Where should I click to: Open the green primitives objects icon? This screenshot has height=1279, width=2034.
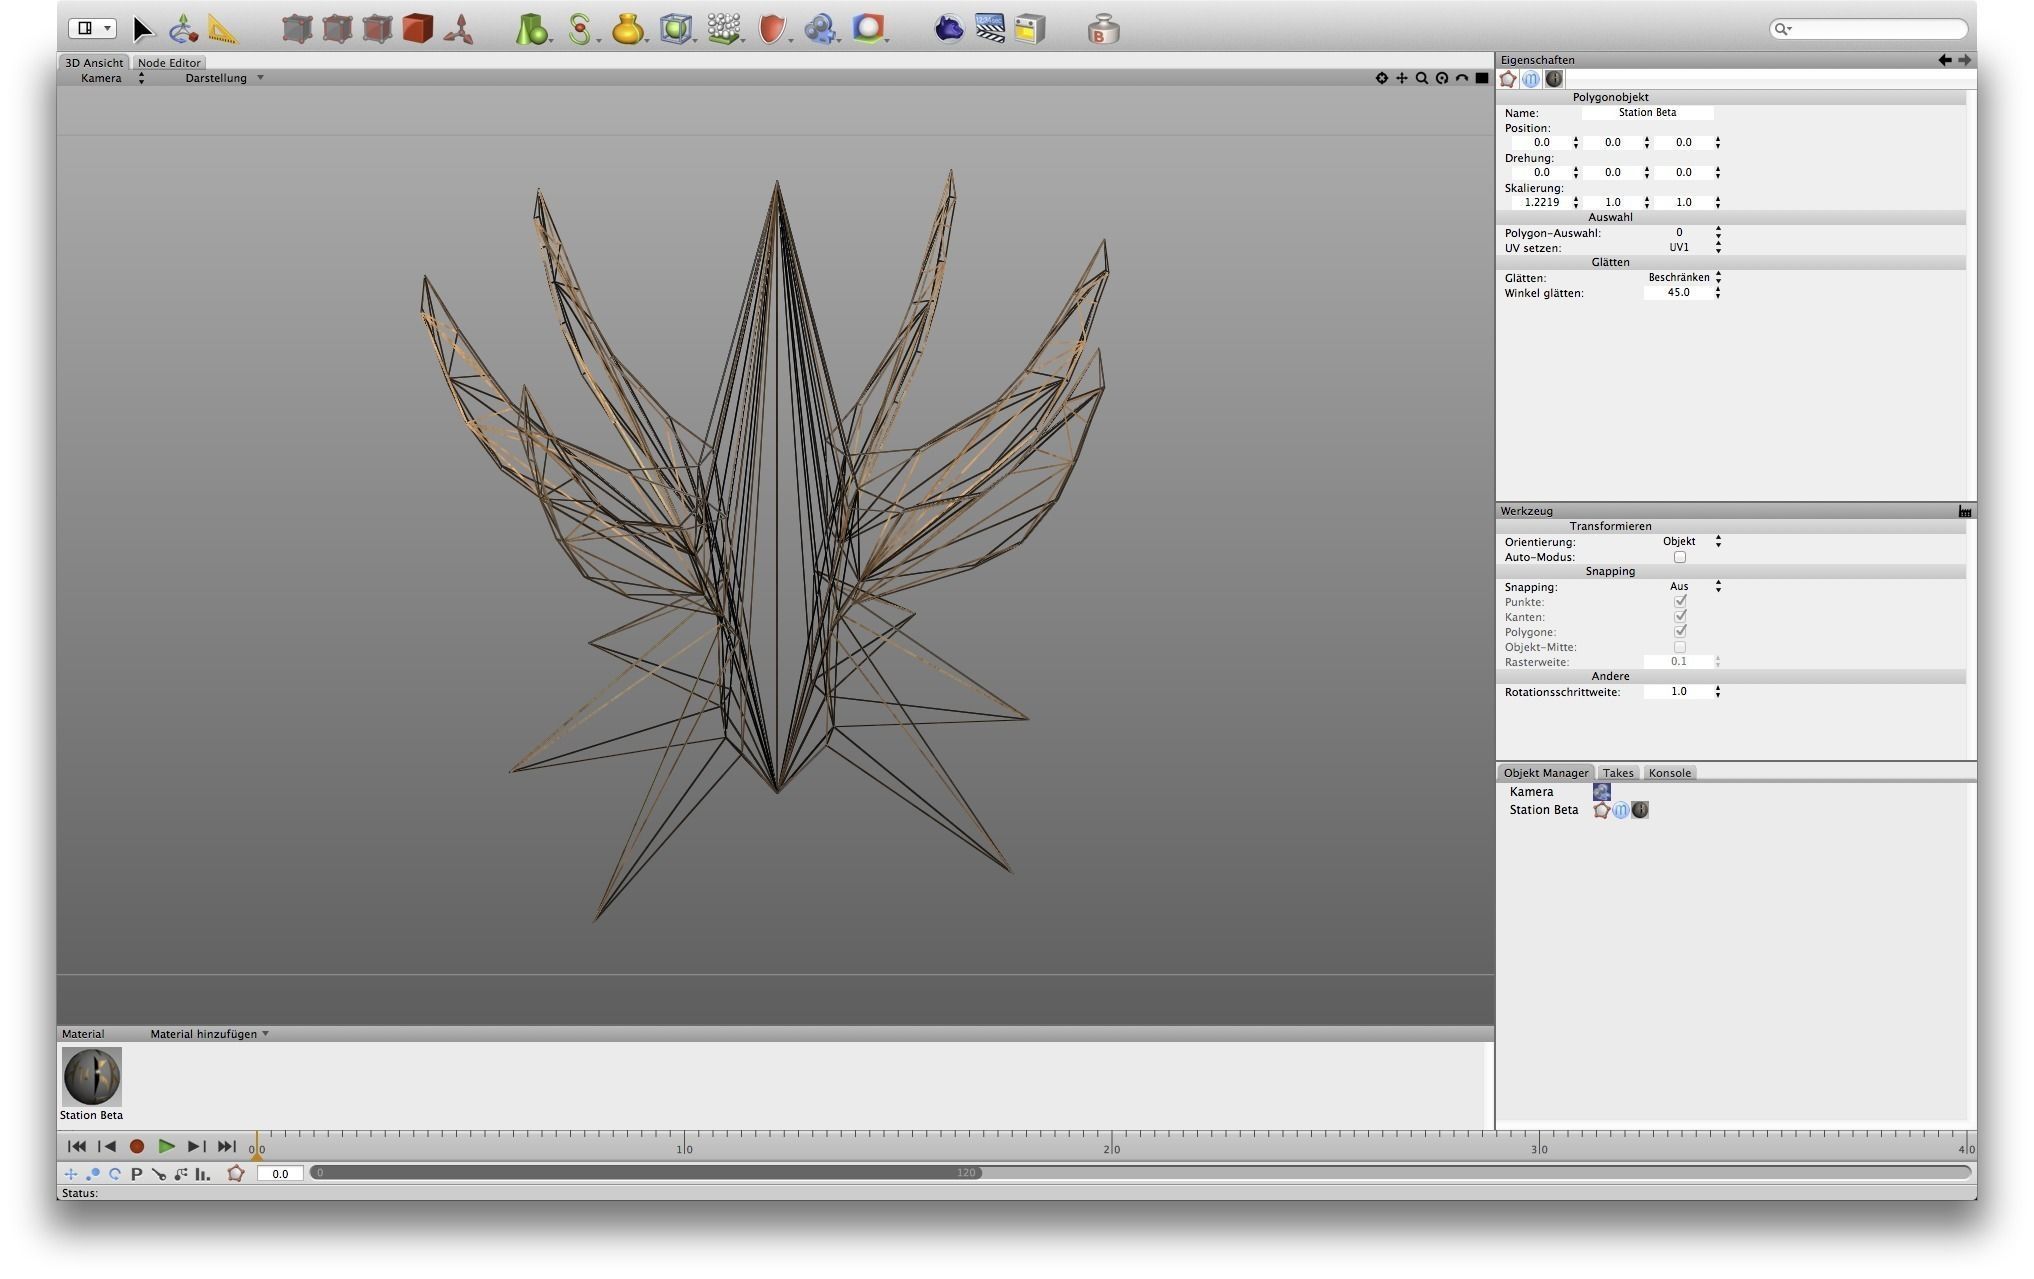[x=531, y=29]
